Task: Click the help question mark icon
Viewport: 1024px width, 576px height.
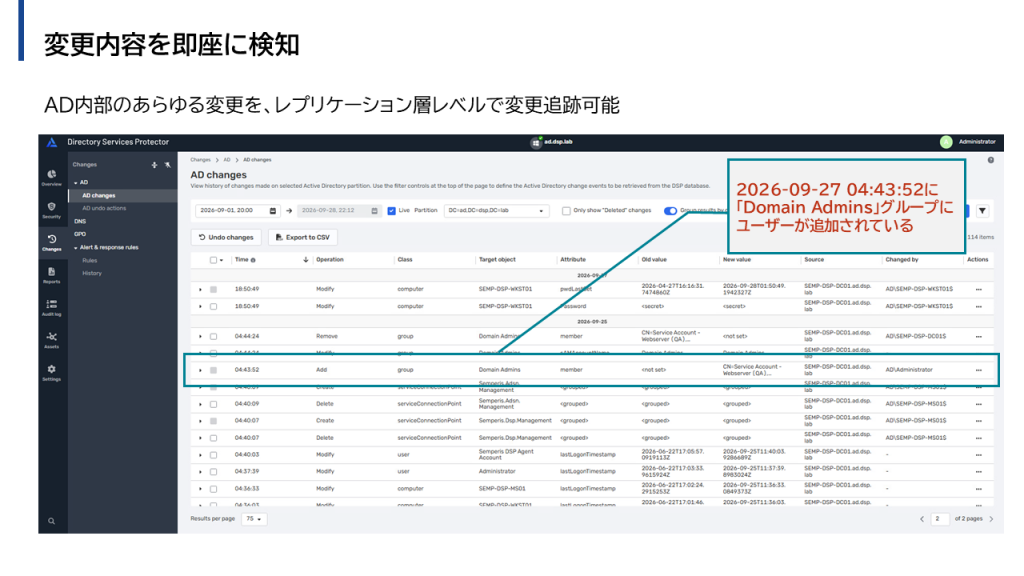Action: click(991, 160)
